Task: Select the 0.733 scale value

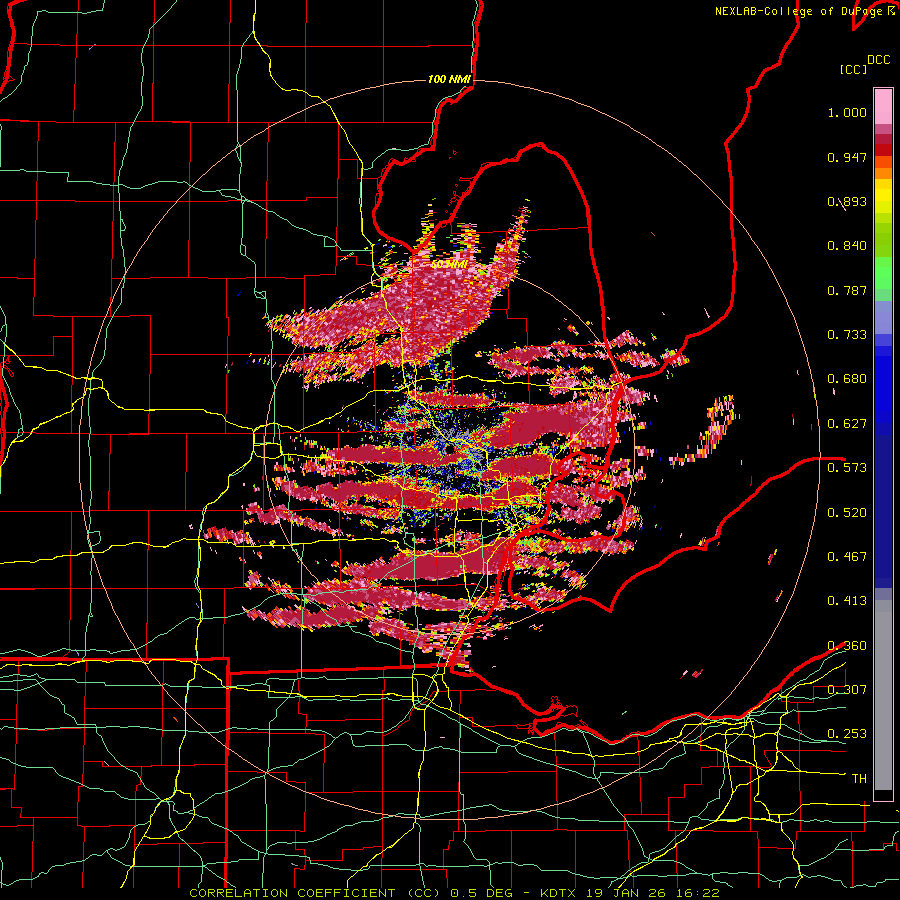Action: pos(847,335)
